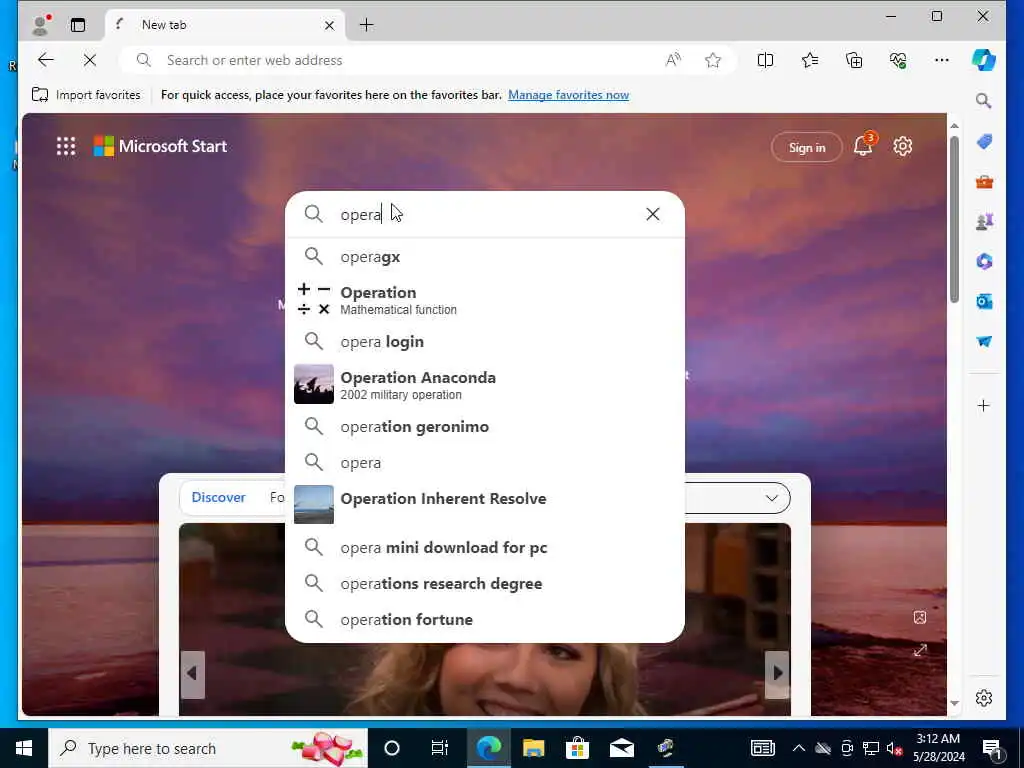Open Copilot sidebar icon
1024x768 pixels.
(x=984, y=60)
